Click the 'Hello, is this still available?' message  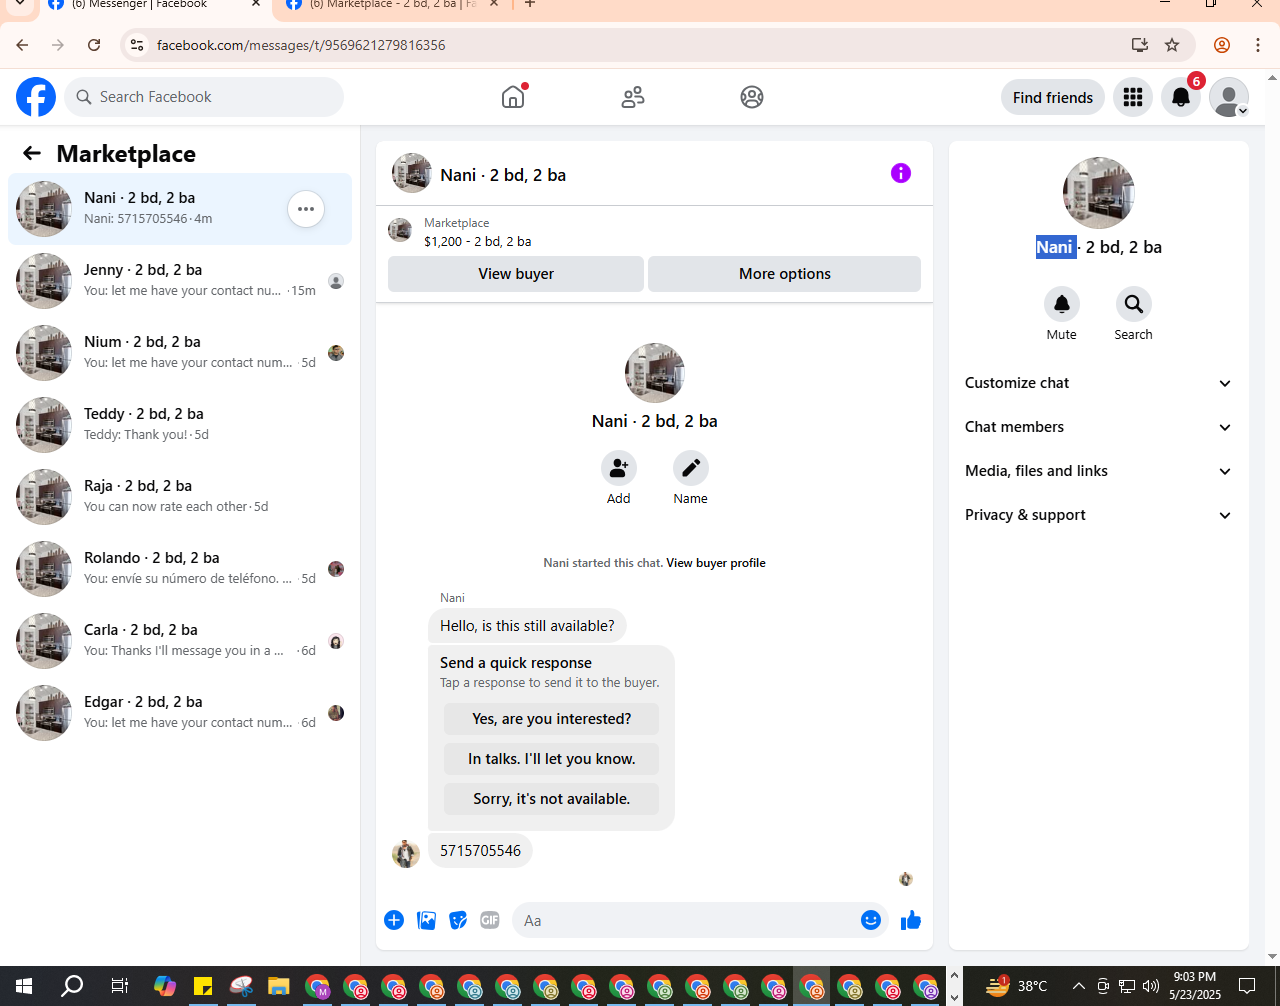(x=527, y=626)
